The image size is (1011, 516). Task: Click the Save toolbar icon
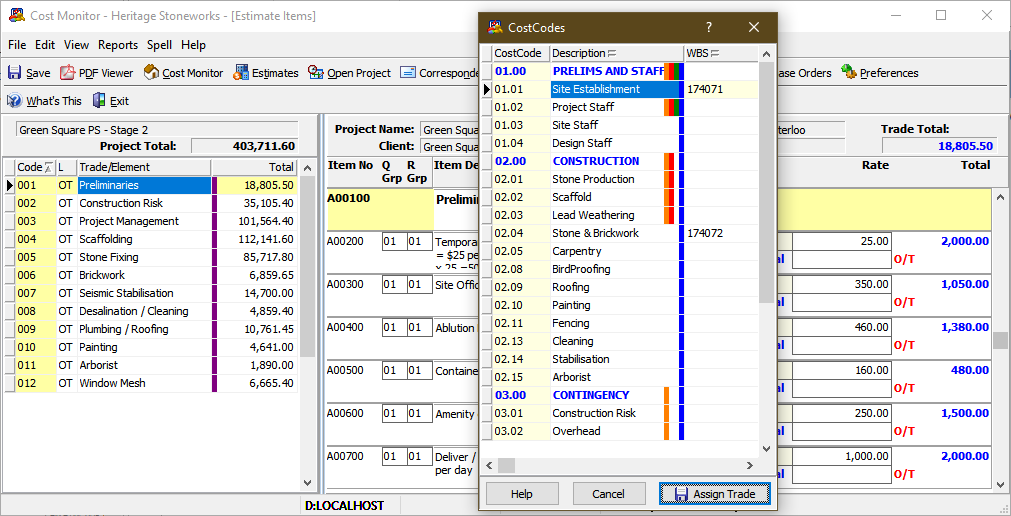(x=14, y=73)
